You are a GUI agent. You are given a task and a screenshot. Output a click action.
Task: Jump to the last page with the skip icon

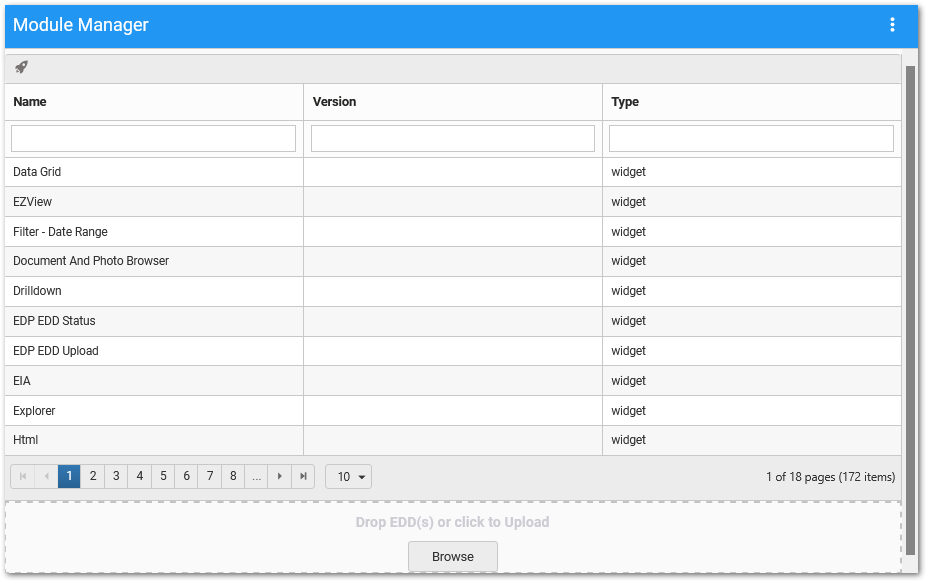pyautogui.click(x=303, y=476)
